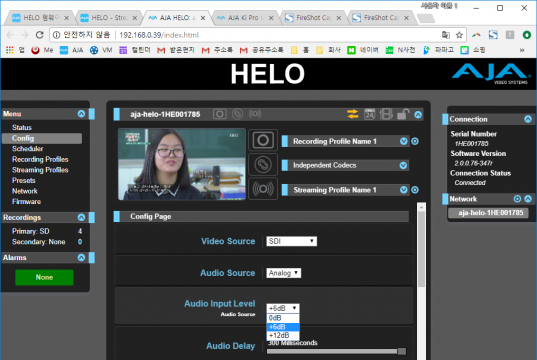Click the video preview thumbnail
This screenshot has width=537, height=360.
(x=182, y=164)
